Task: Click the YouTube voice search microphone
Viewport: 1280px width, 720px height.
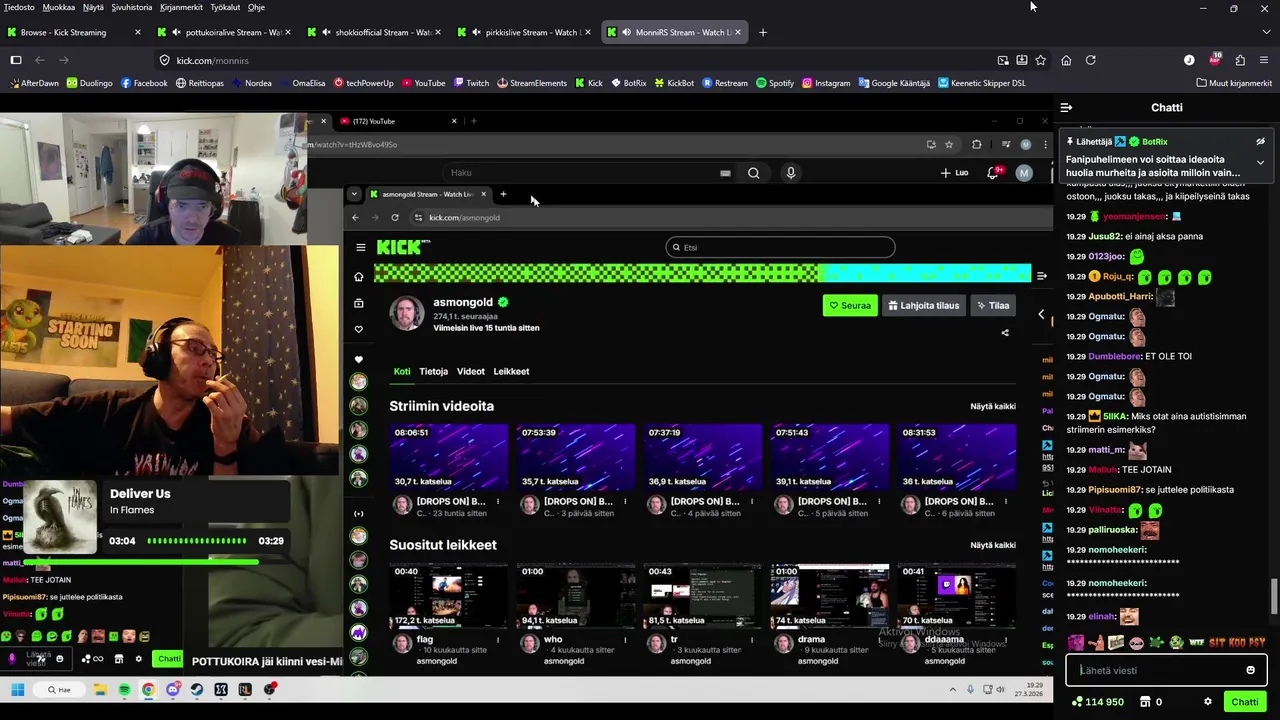Action: pos(791,173)
